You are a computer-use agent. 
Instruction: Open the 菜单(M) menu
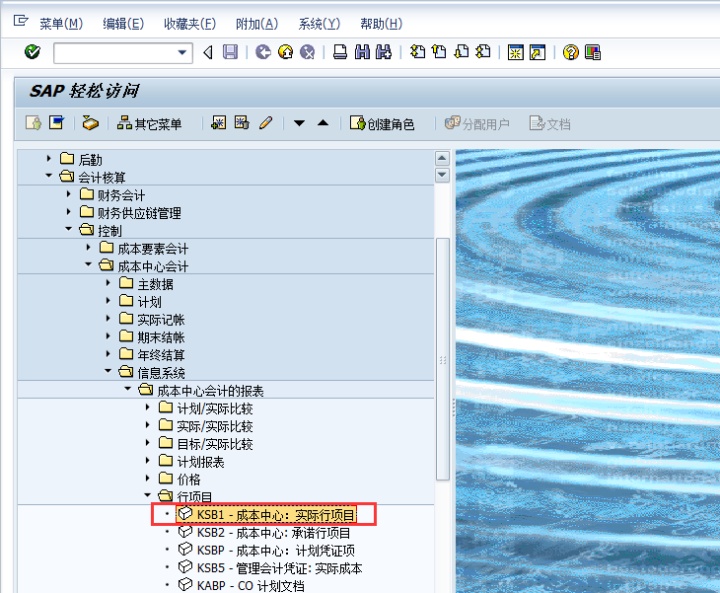point(61,23)
